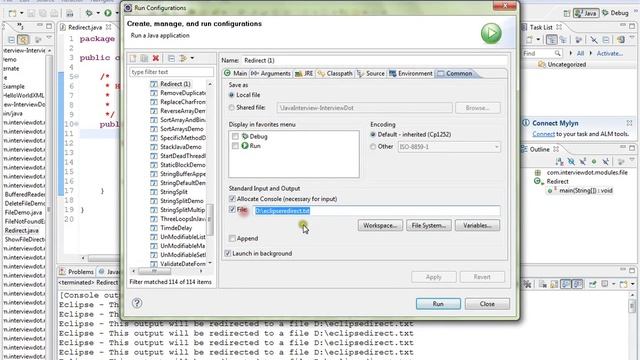The width and height of the screenshot is (640, 360).
Task: Click Duplicate launch configuration icon
Action: point(144,58)
